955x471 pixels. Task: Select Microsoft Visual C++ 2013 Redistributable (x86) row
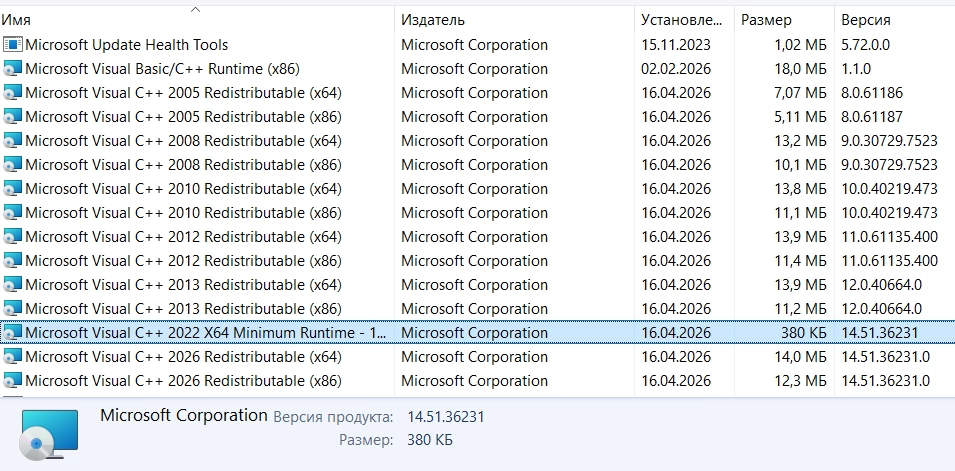pyautogui.click(x=183, y=309)
